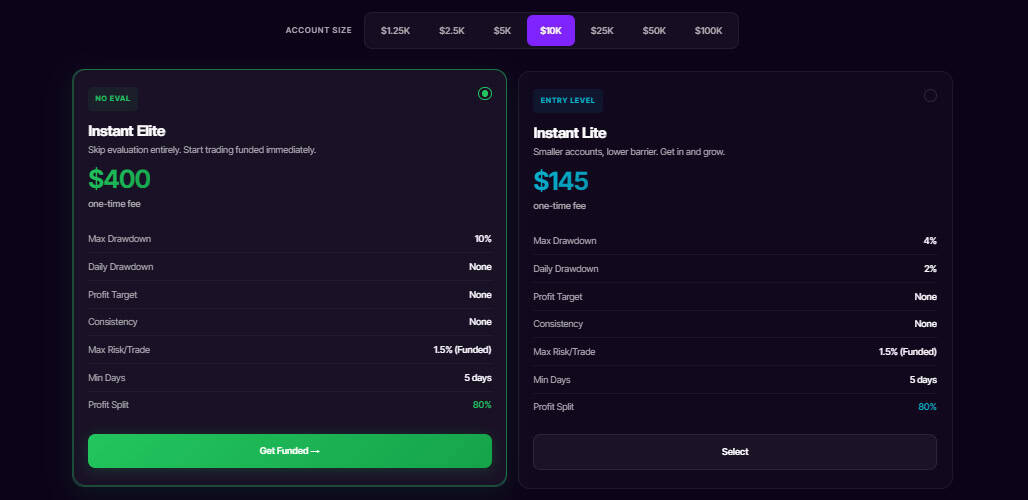Pick the $25K account size
Image resolution: width=1028 pixels, height=500 pixels.
tap(602, 30)
